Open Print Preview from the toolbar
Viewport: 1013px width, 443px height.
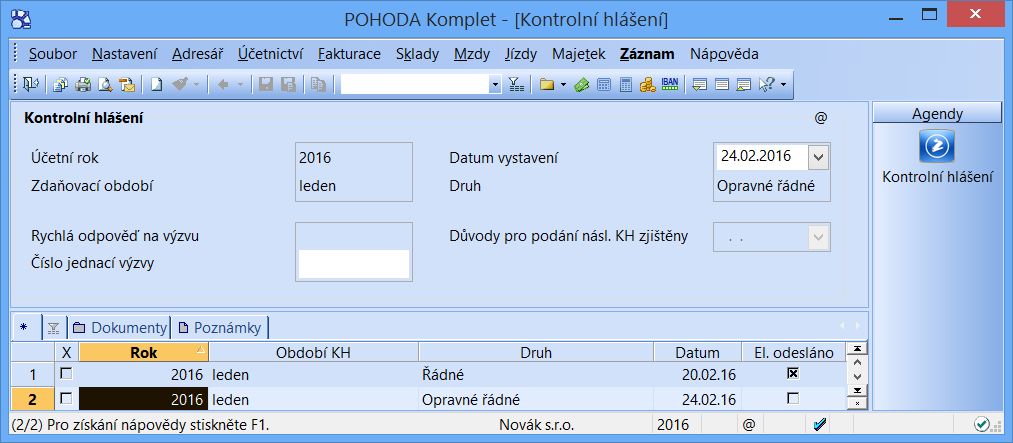[105, 85]
